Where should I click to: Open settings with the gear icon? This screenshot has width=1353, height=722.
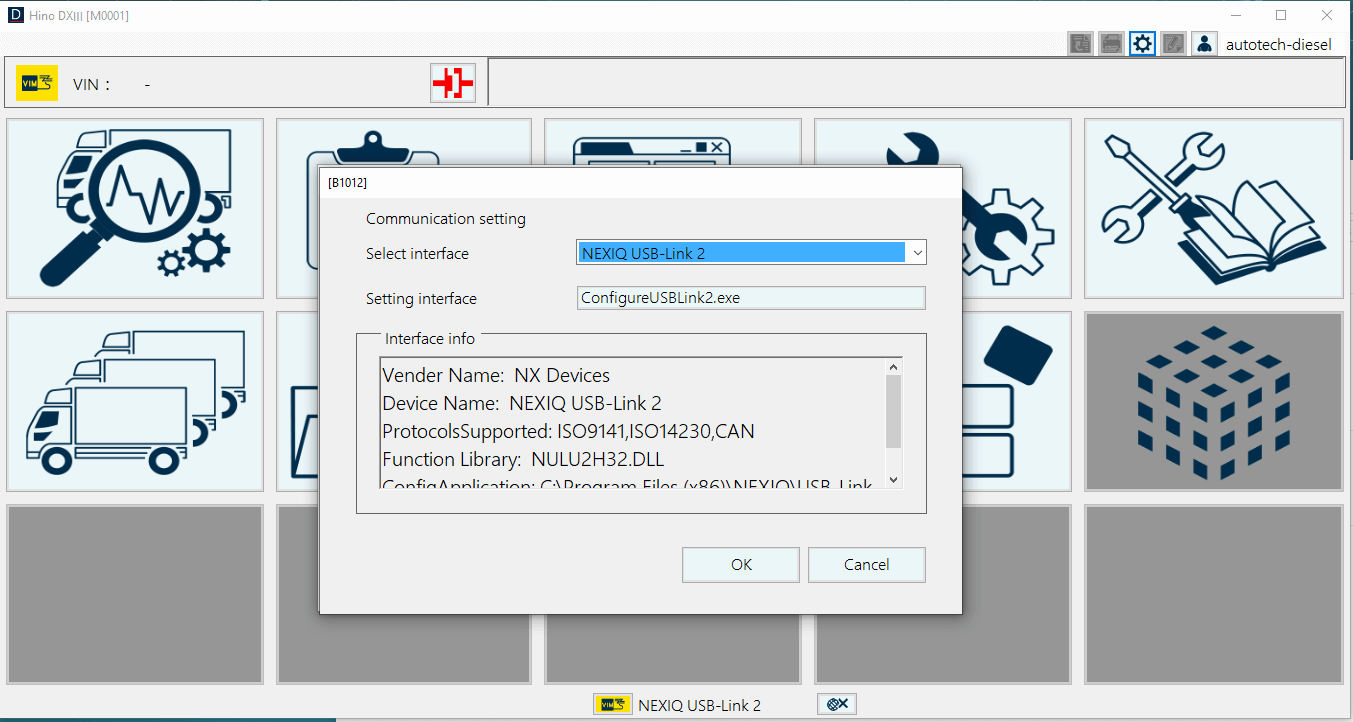tap(1142, 44)
